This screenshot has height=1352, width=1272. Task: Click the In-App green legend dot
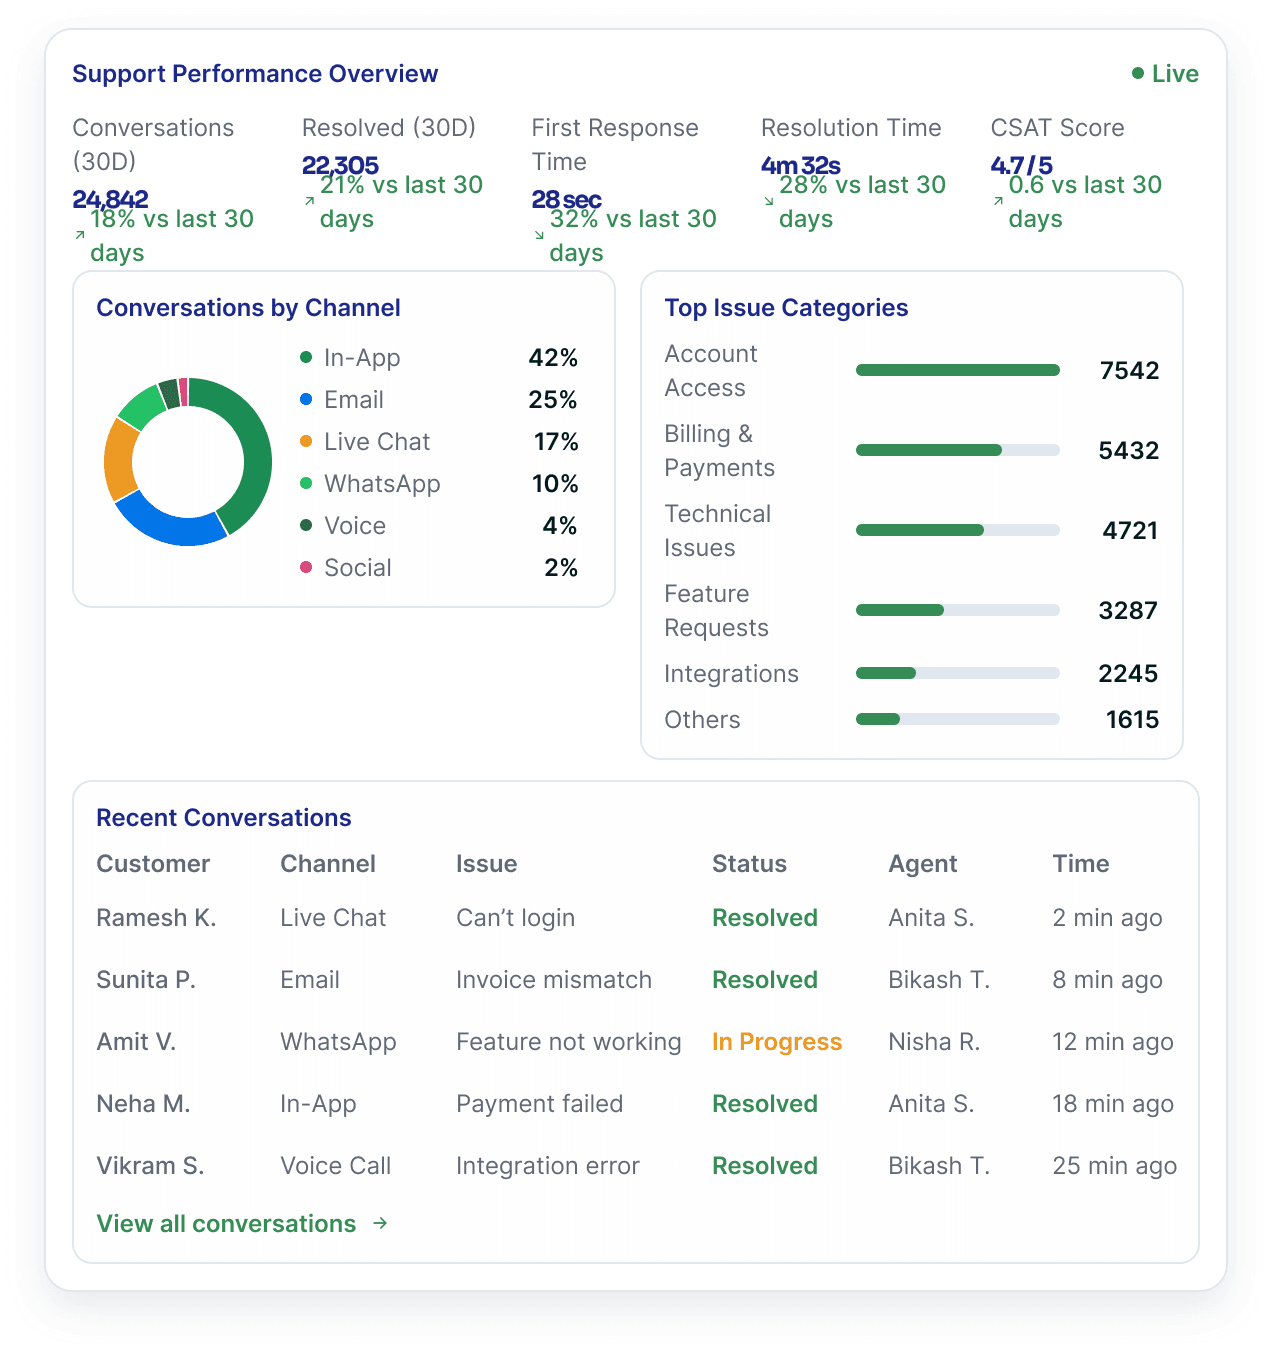tap(306, 357)
